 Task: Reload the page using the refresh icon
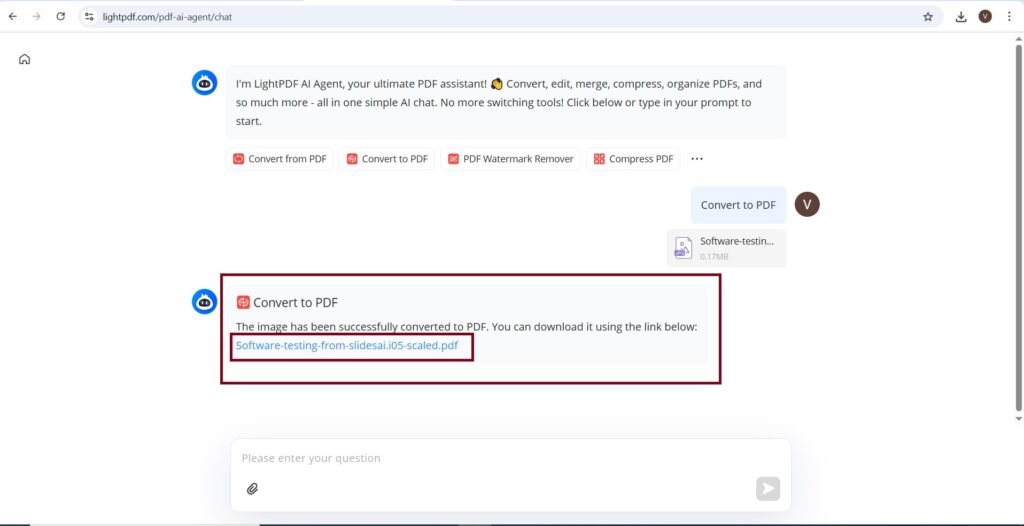(x=61, y=17)
